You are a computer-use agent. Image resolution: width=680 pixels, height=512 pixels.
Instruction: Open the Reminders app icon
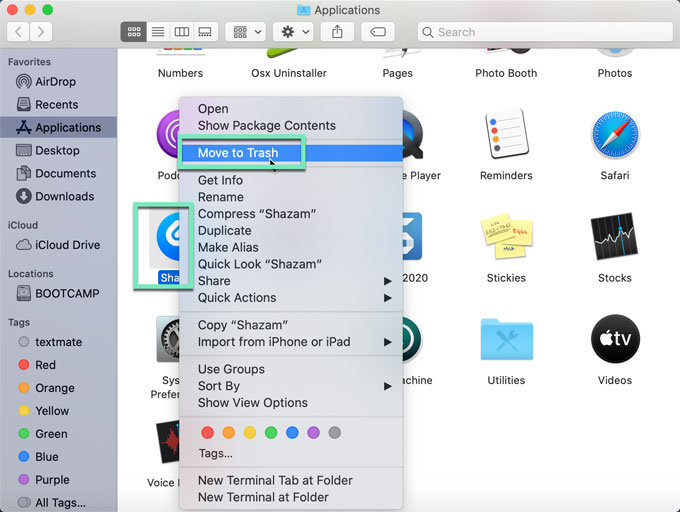tap(505, 136)
